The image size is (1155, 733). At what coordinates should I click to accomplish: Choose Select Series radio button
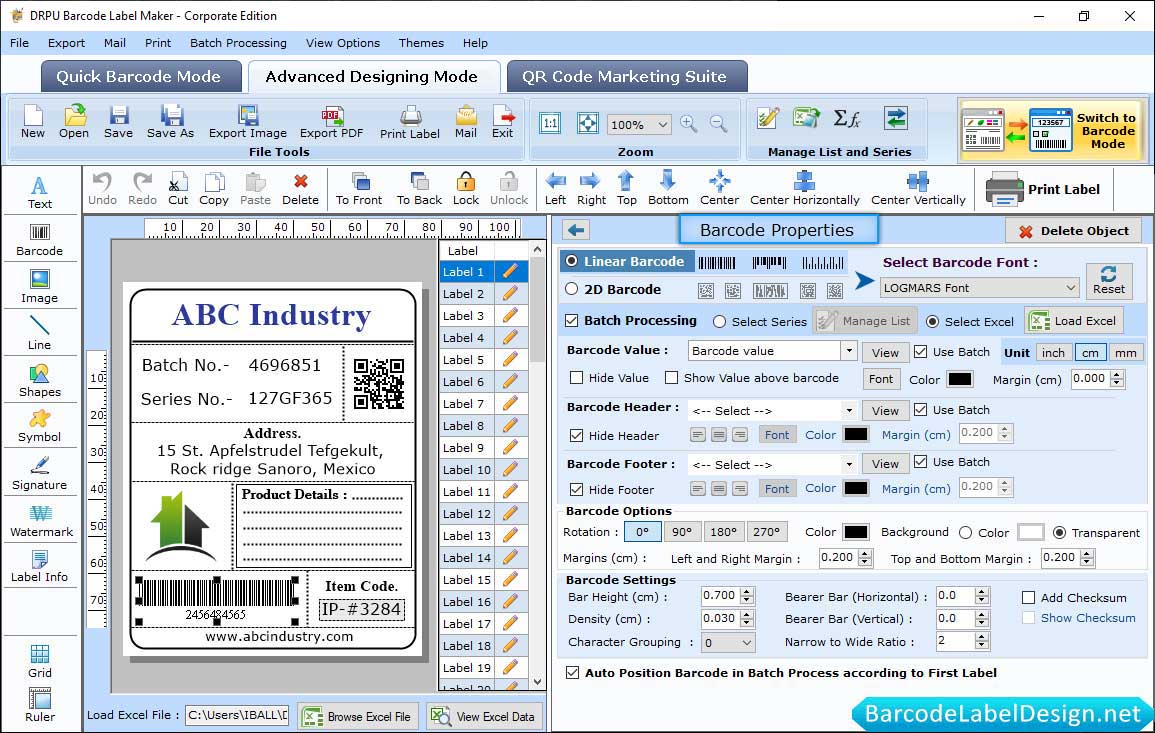click(720, 321)
